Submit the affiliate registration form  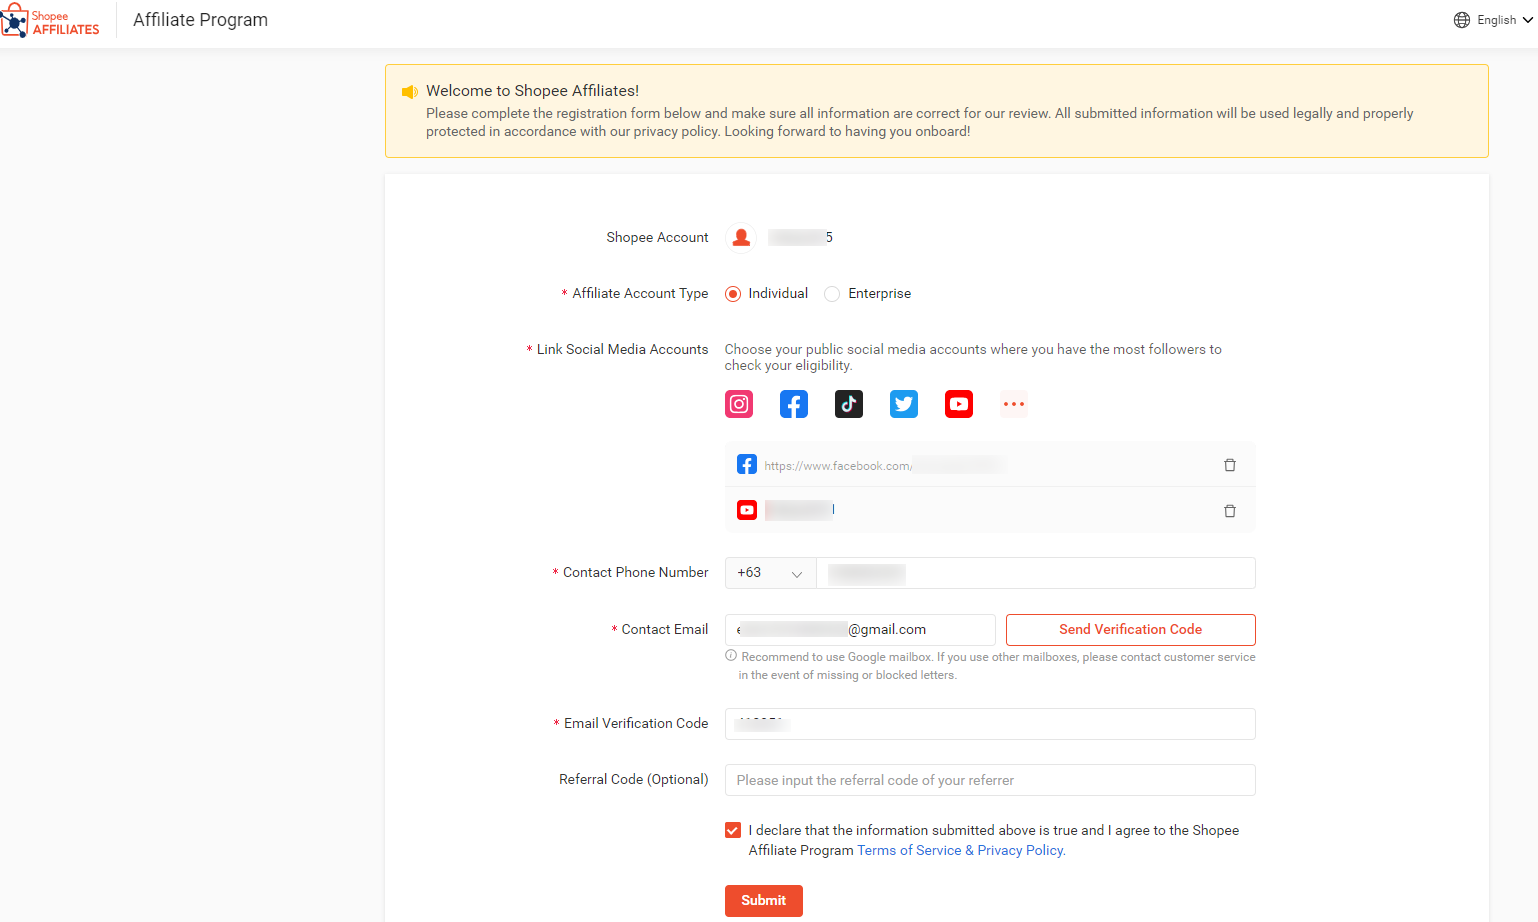pos(763,900)
